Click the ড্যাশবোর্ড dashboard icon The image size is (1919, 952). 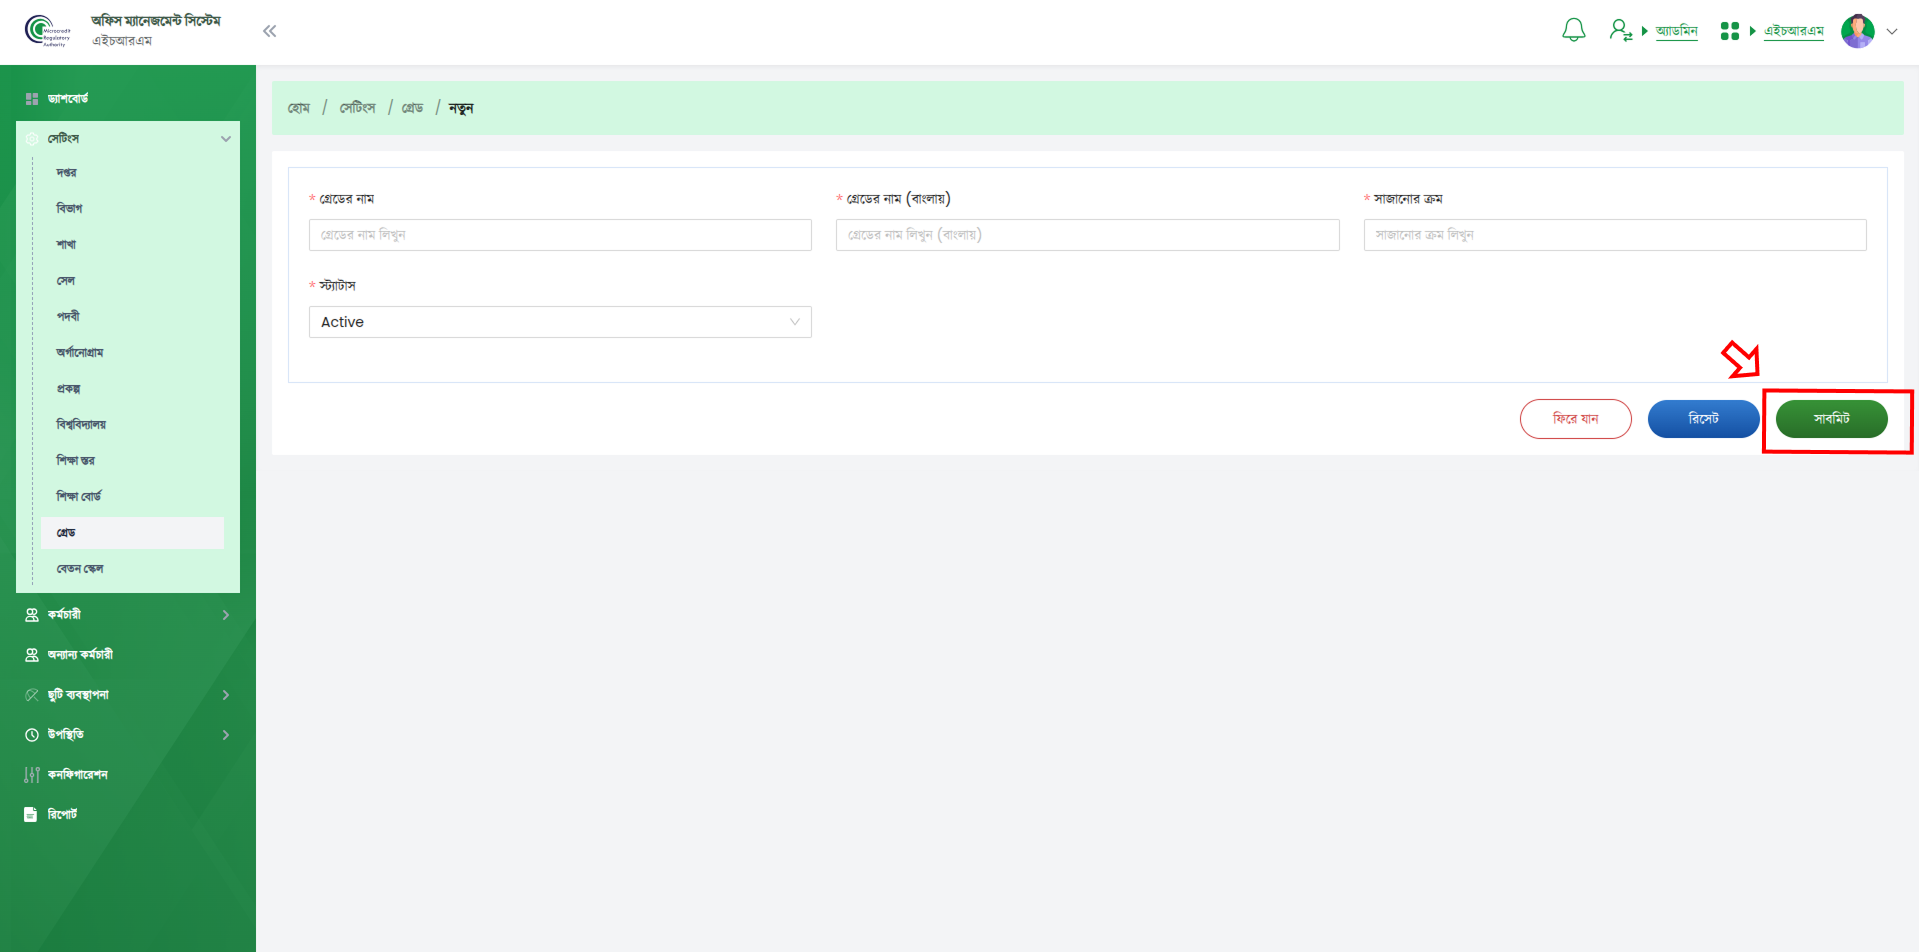[32, 99]
